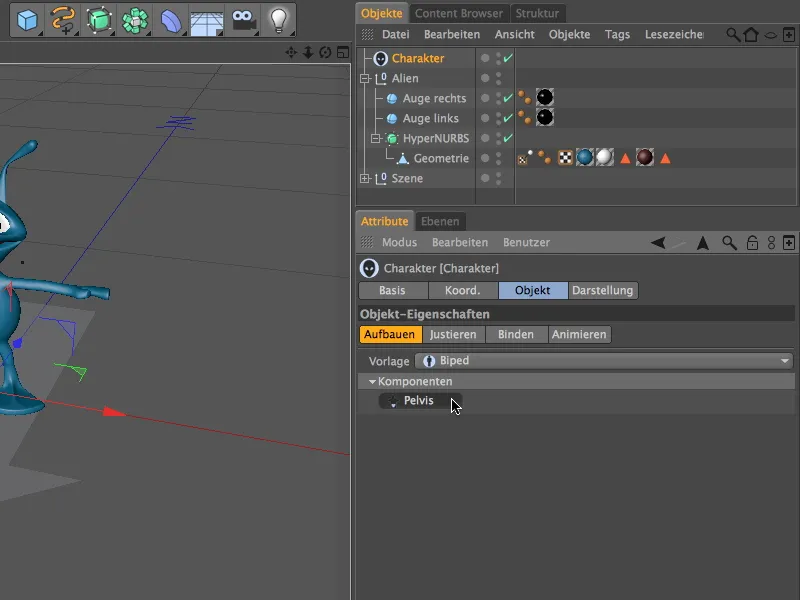Click the Pelvis component button

(420, 401)
